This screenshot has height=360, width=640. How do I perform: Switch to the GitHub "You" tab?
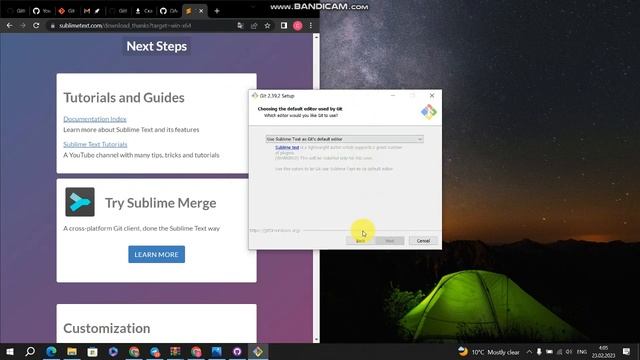(41, 11)
